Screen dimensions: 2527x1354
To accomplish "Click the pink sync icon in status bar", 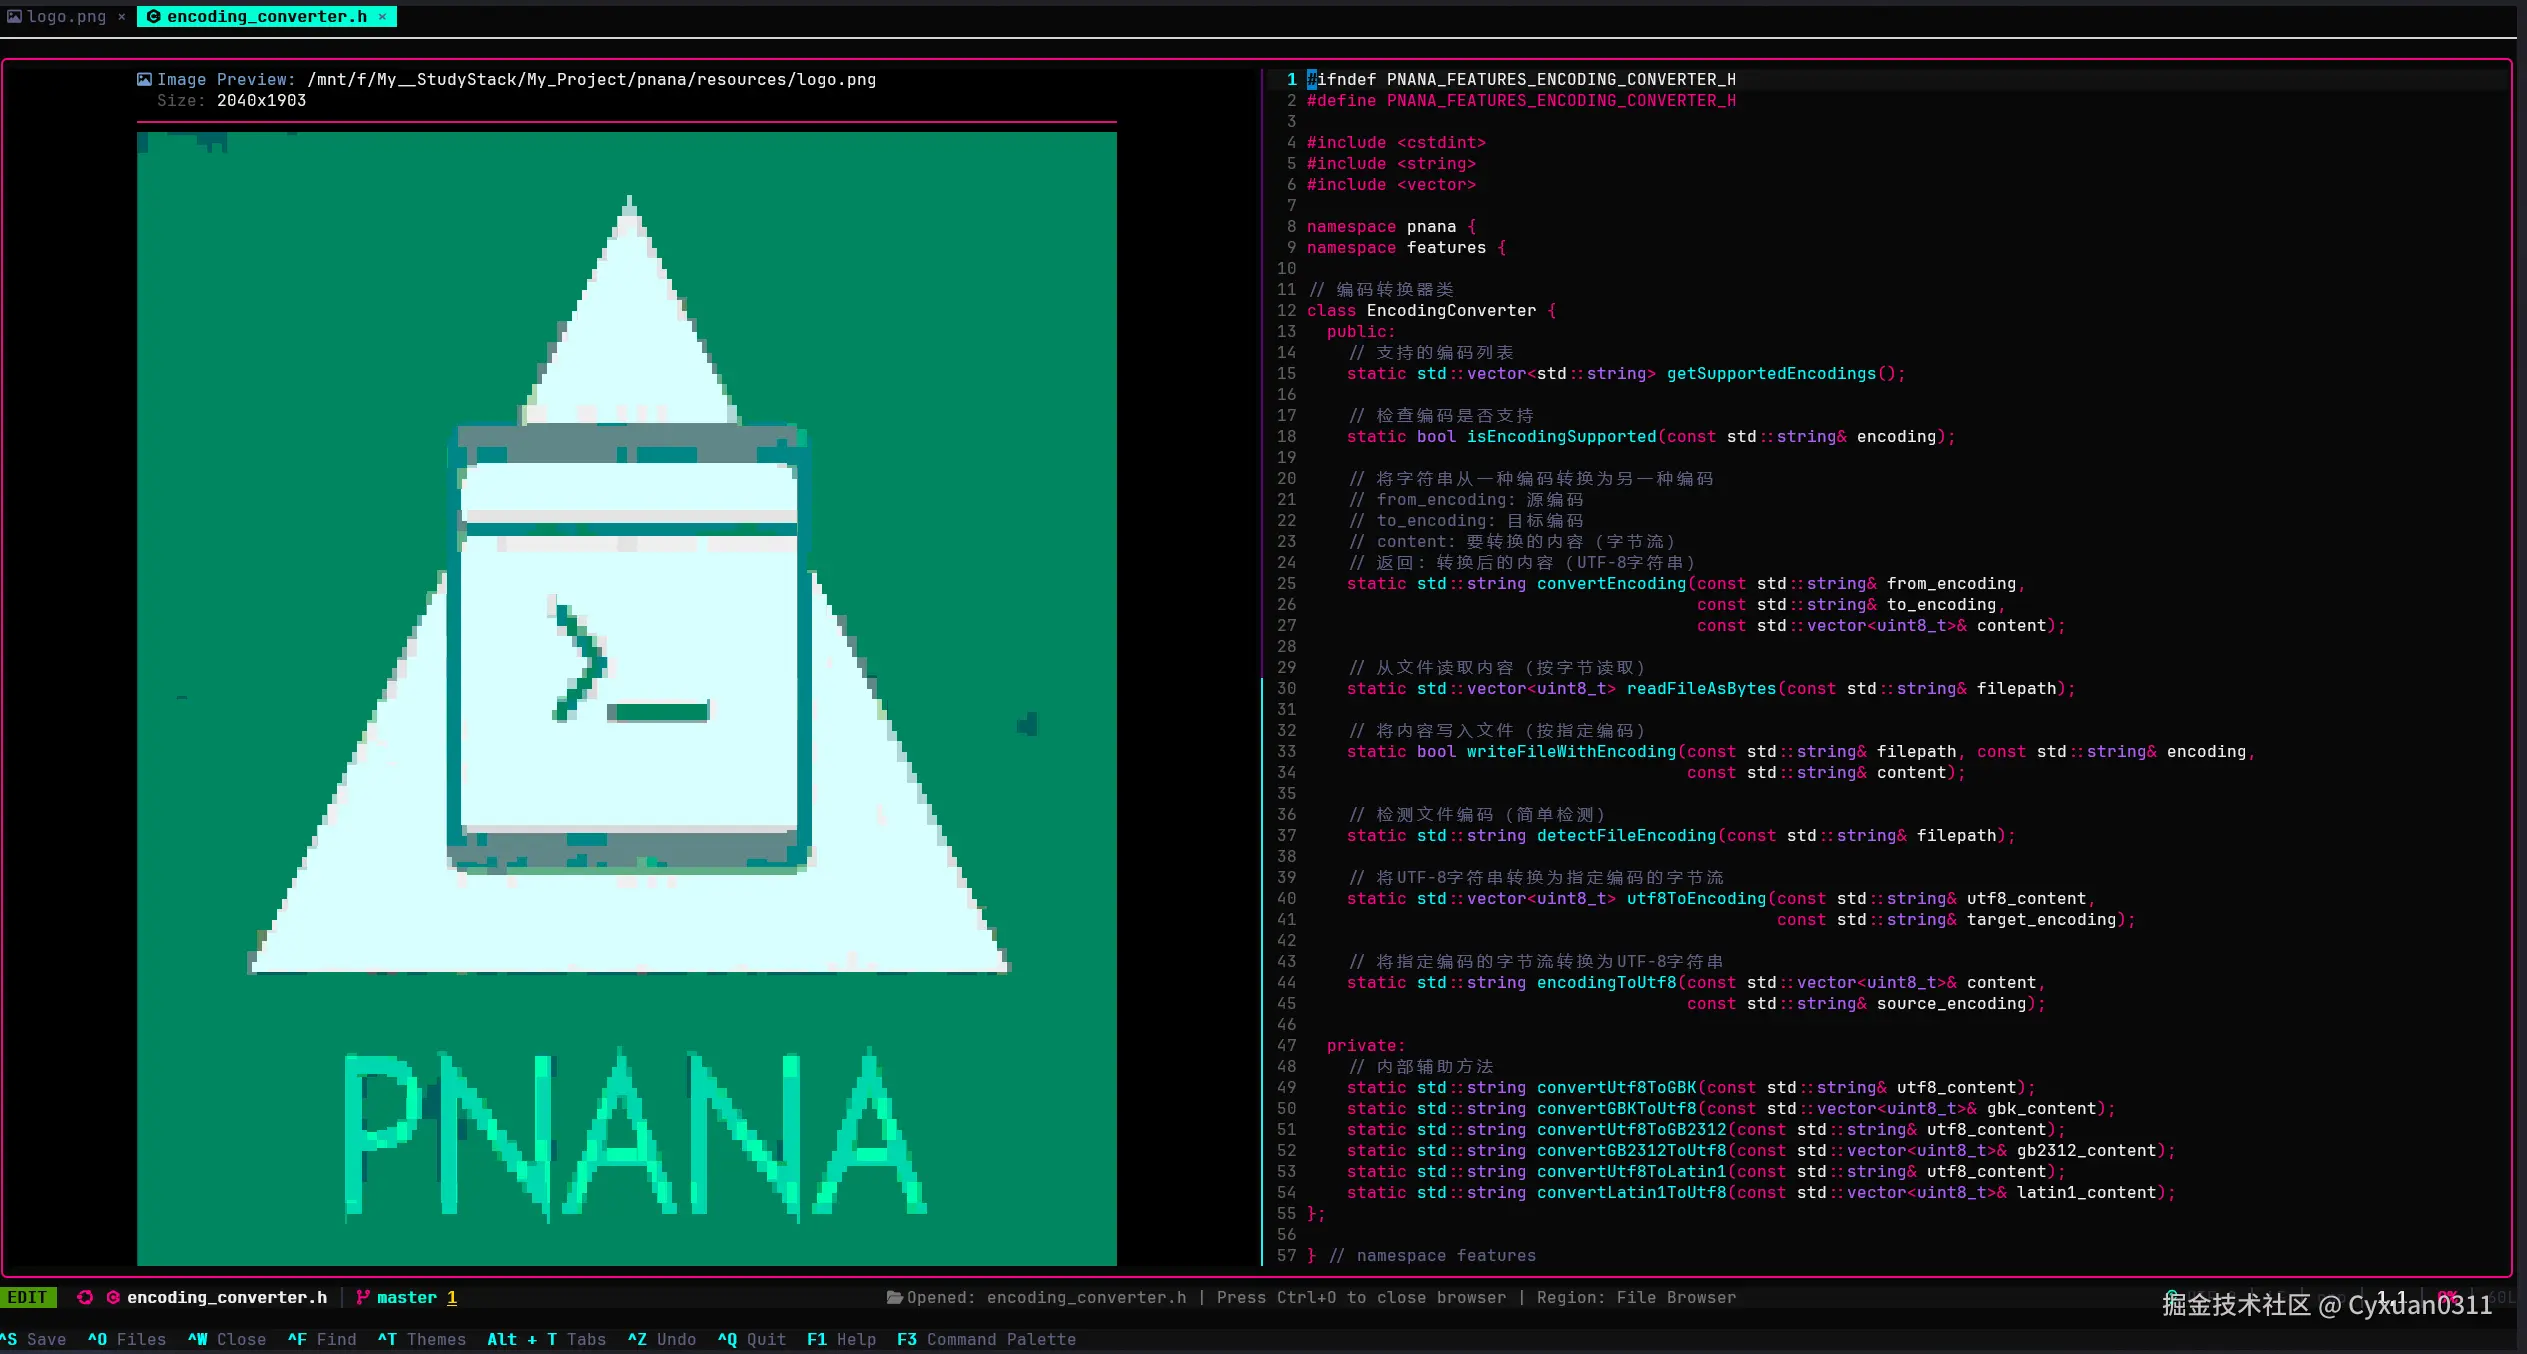I will coord(85,1297).
